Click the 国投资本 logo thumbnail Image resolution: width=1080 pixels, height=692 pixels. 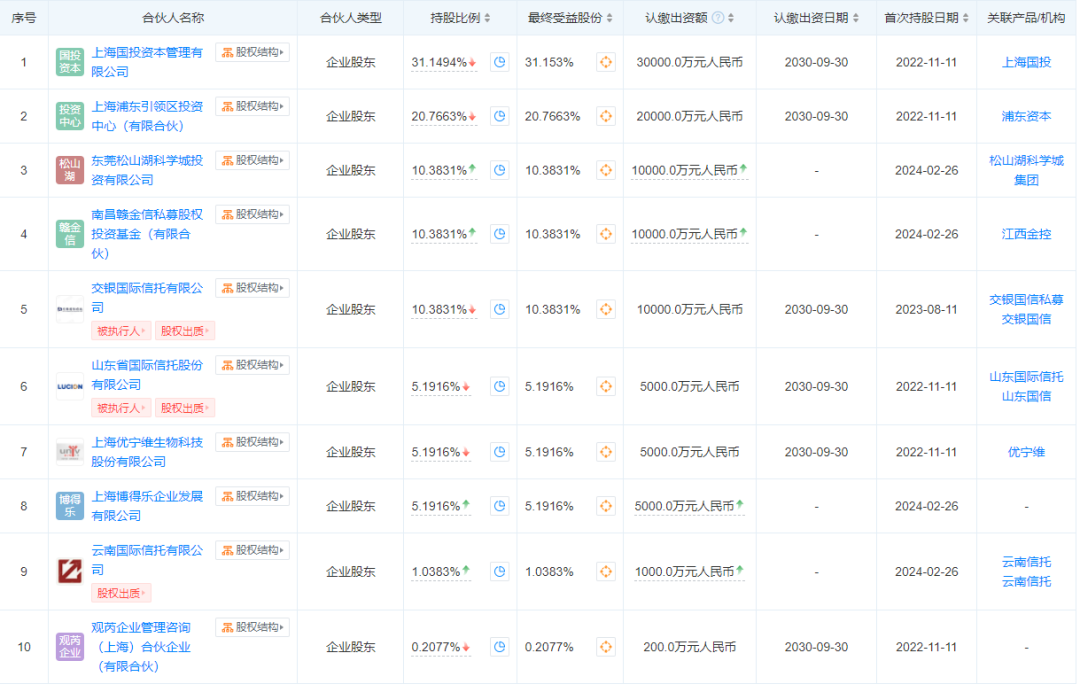(x=70, y=62)
